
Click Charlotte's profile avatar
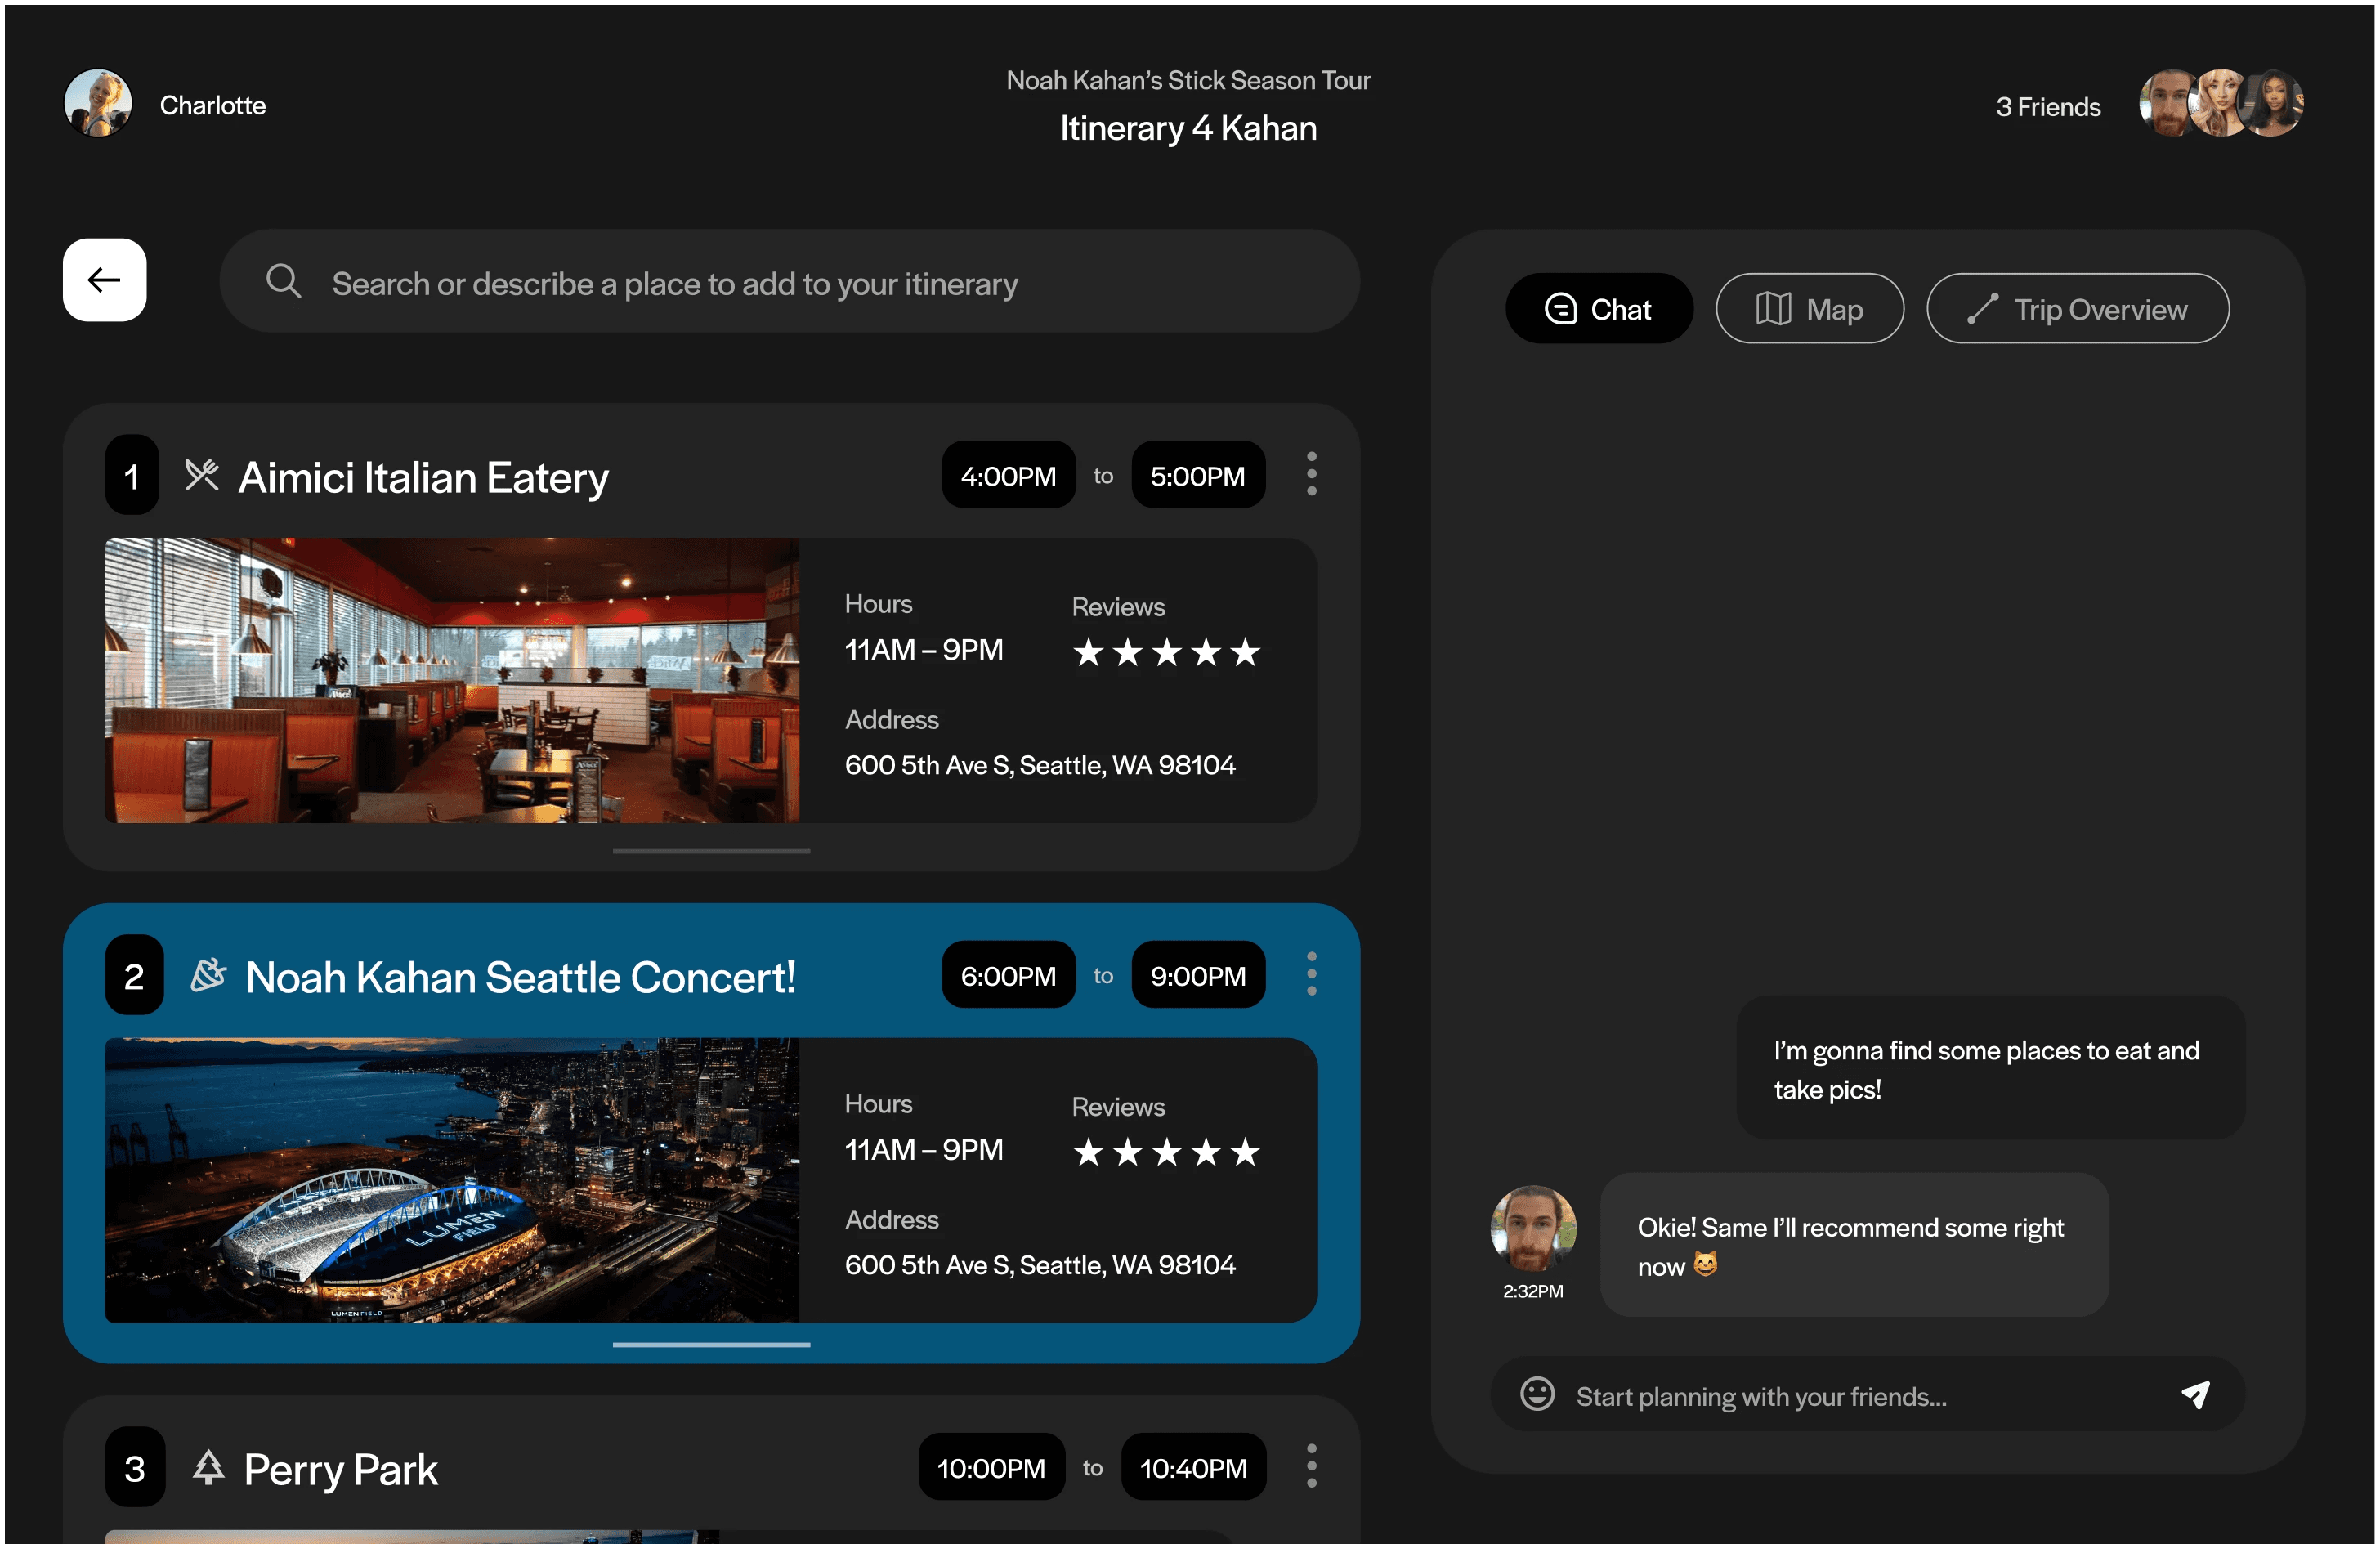tap(98, 103)
